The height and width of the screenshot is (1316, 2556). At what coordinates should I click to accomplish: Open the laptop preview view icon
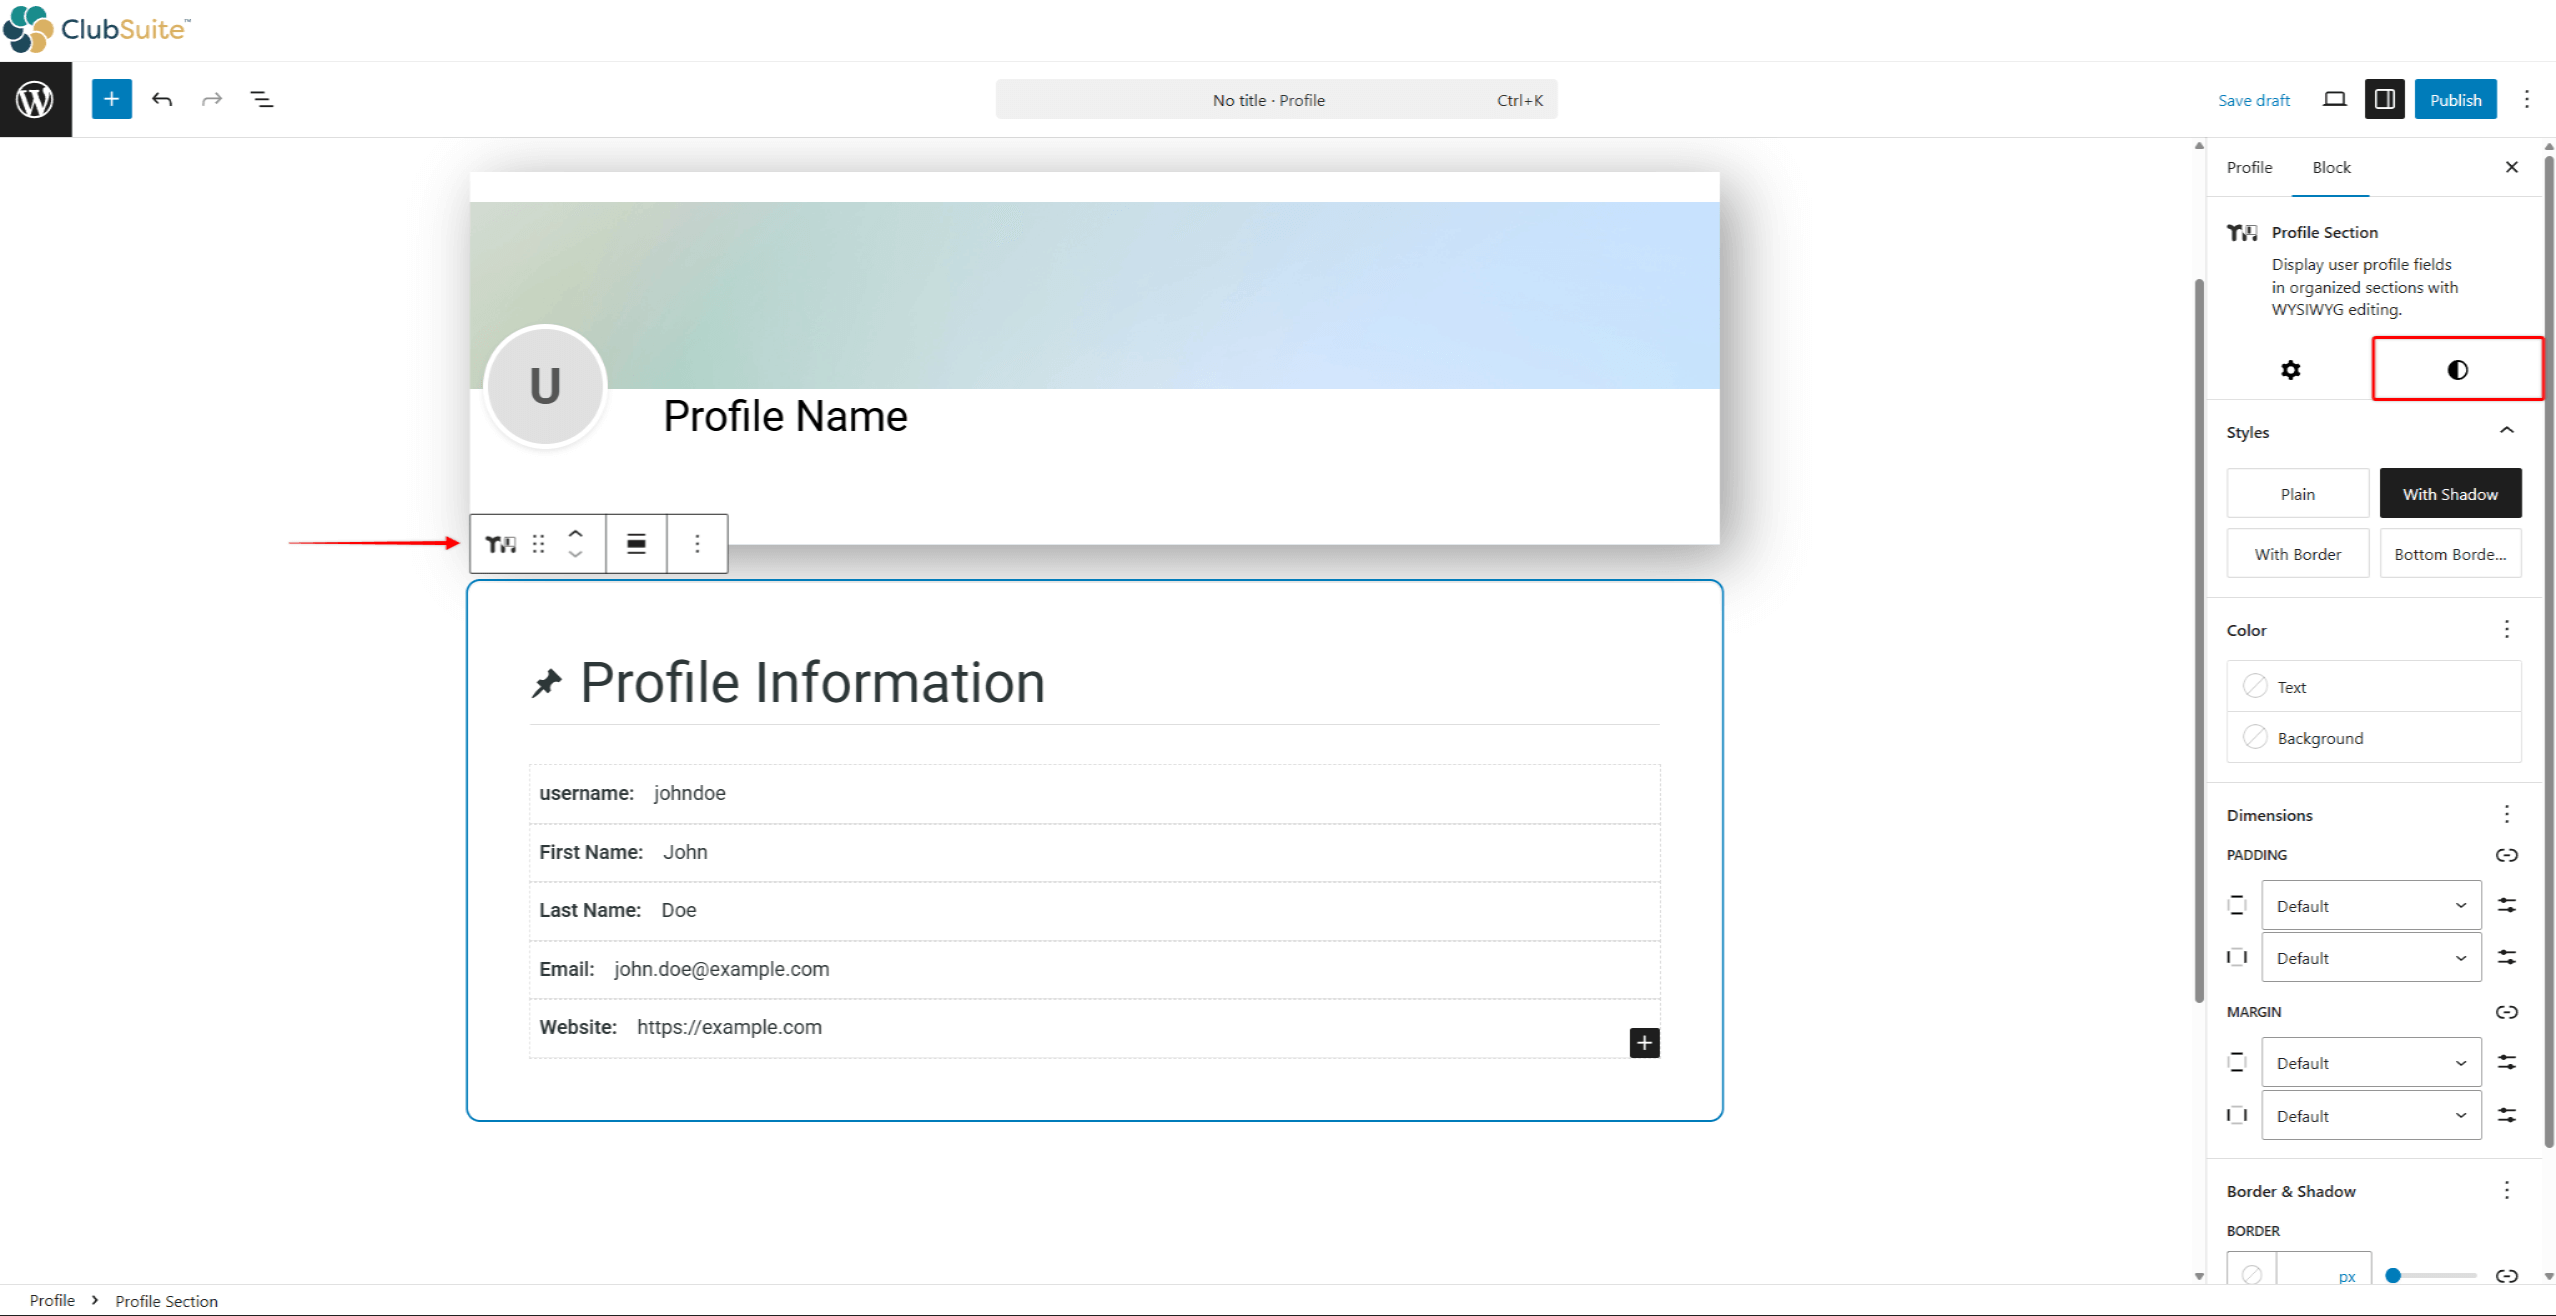(x=2334, y=99)
